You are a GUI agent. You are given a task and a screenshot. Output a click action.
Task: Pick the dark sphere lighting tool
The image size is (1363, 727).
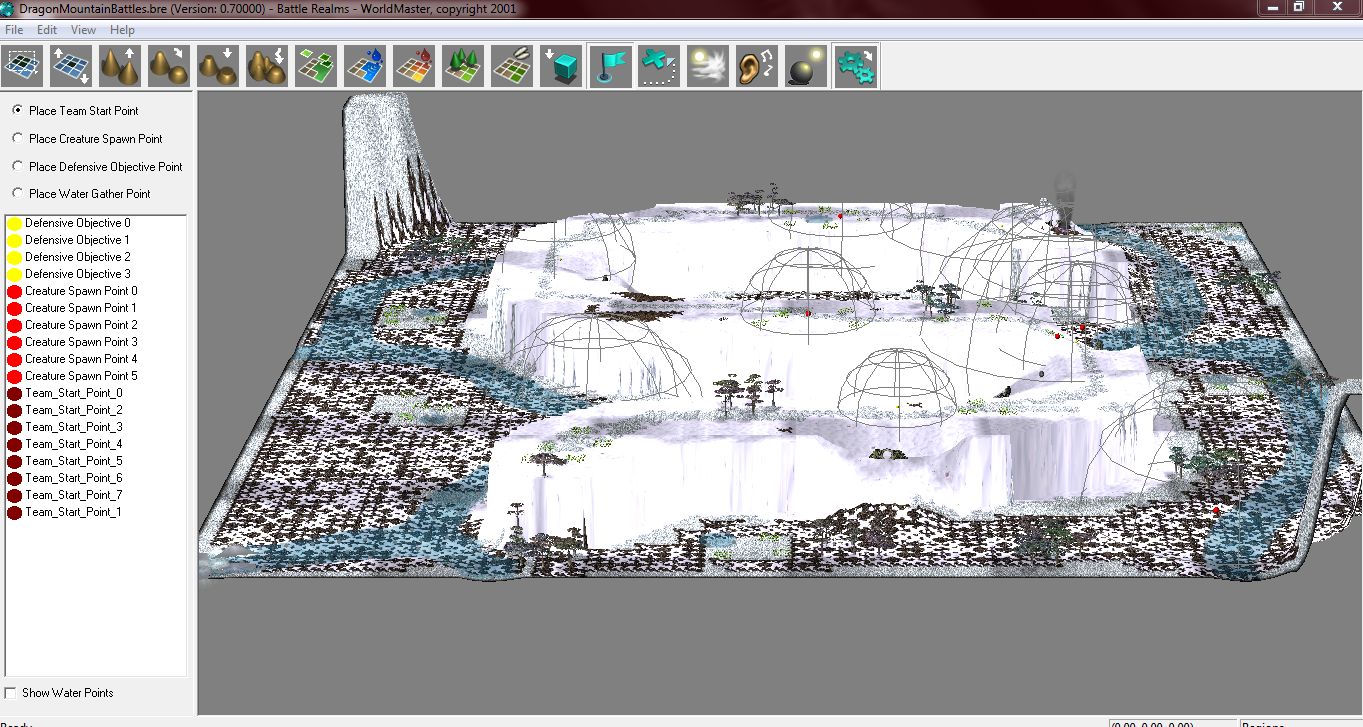pos(806,66)
